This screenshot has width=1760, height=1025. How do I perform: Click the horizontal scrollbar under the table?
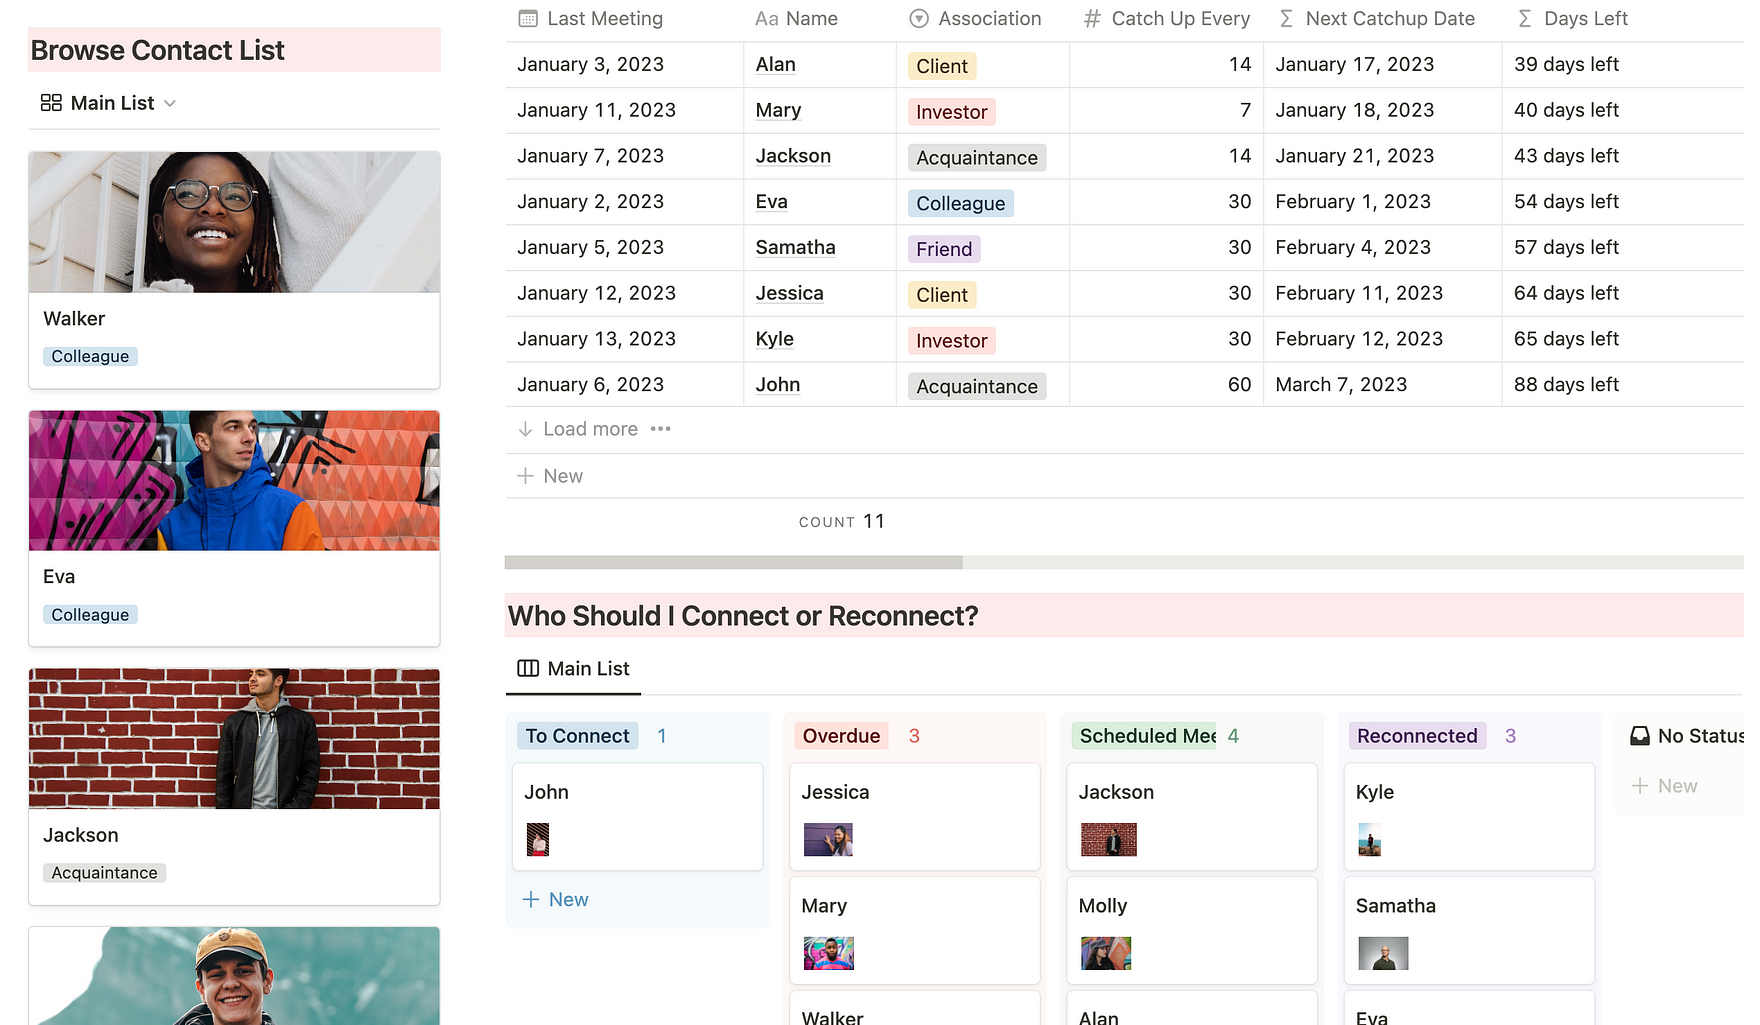tap(733, 563)
